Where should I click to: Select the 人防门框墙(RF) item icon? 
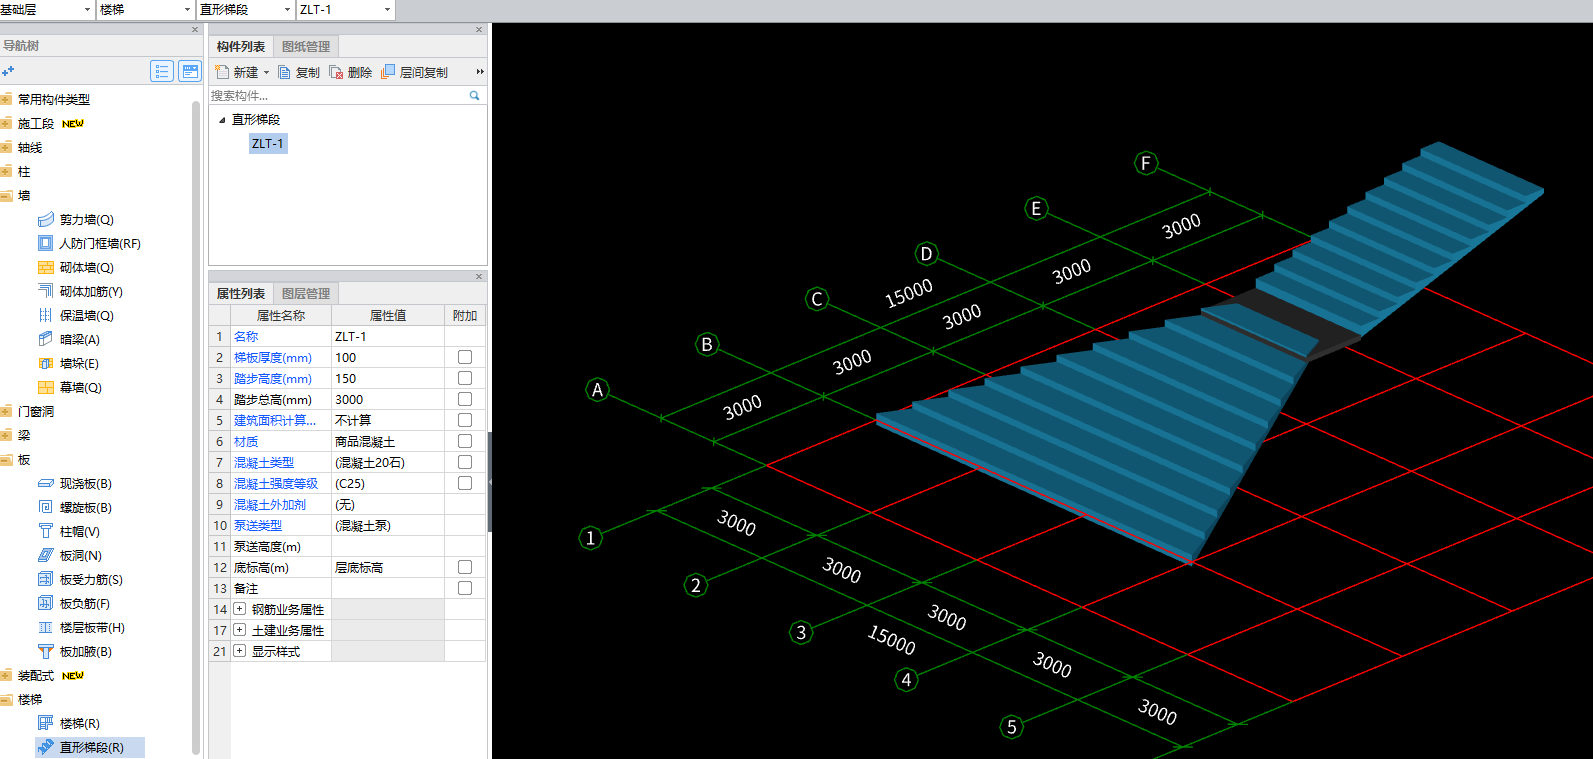tap(45, 243)
